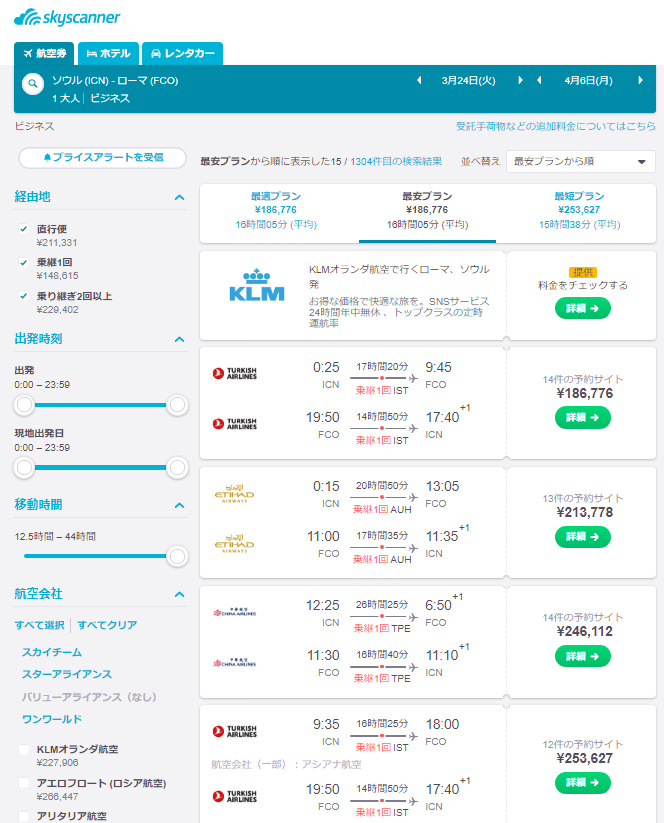The image size is (664, 823).
Task: Collapse the 経由地 section
Action: click(179, 197)
